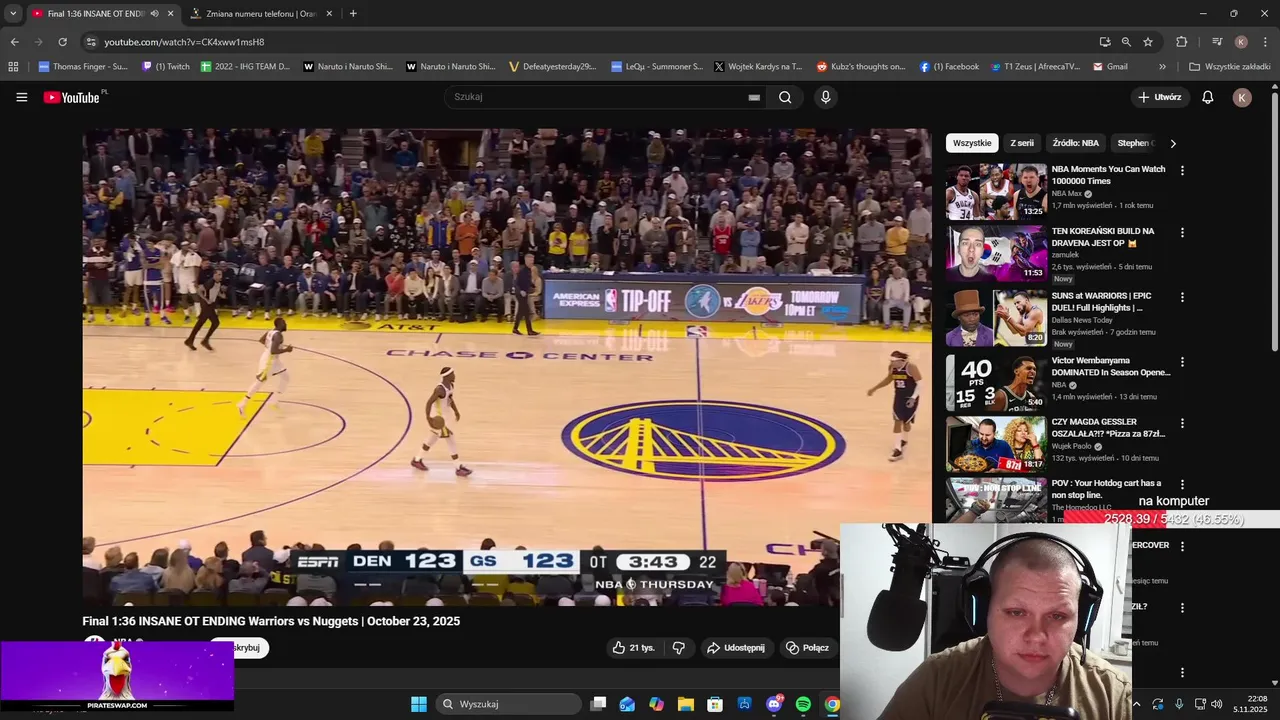Screen dimensions: 1280x720
Task: Open Spotify from the taskbar
Action: pos(803,704)
